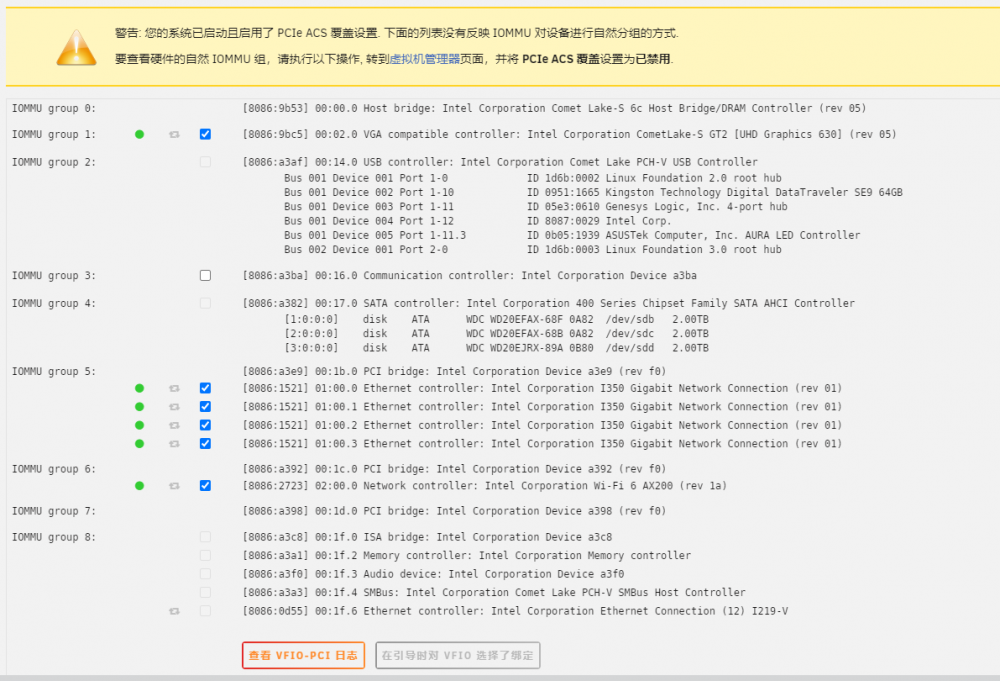
Task: Click the PCI bridge 00:1c.0 Device a392 text
Action: point(454,469)
